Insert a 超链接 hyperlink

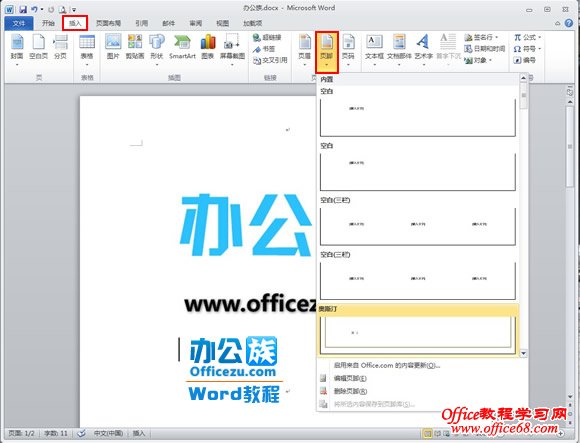tap(268, 37)
